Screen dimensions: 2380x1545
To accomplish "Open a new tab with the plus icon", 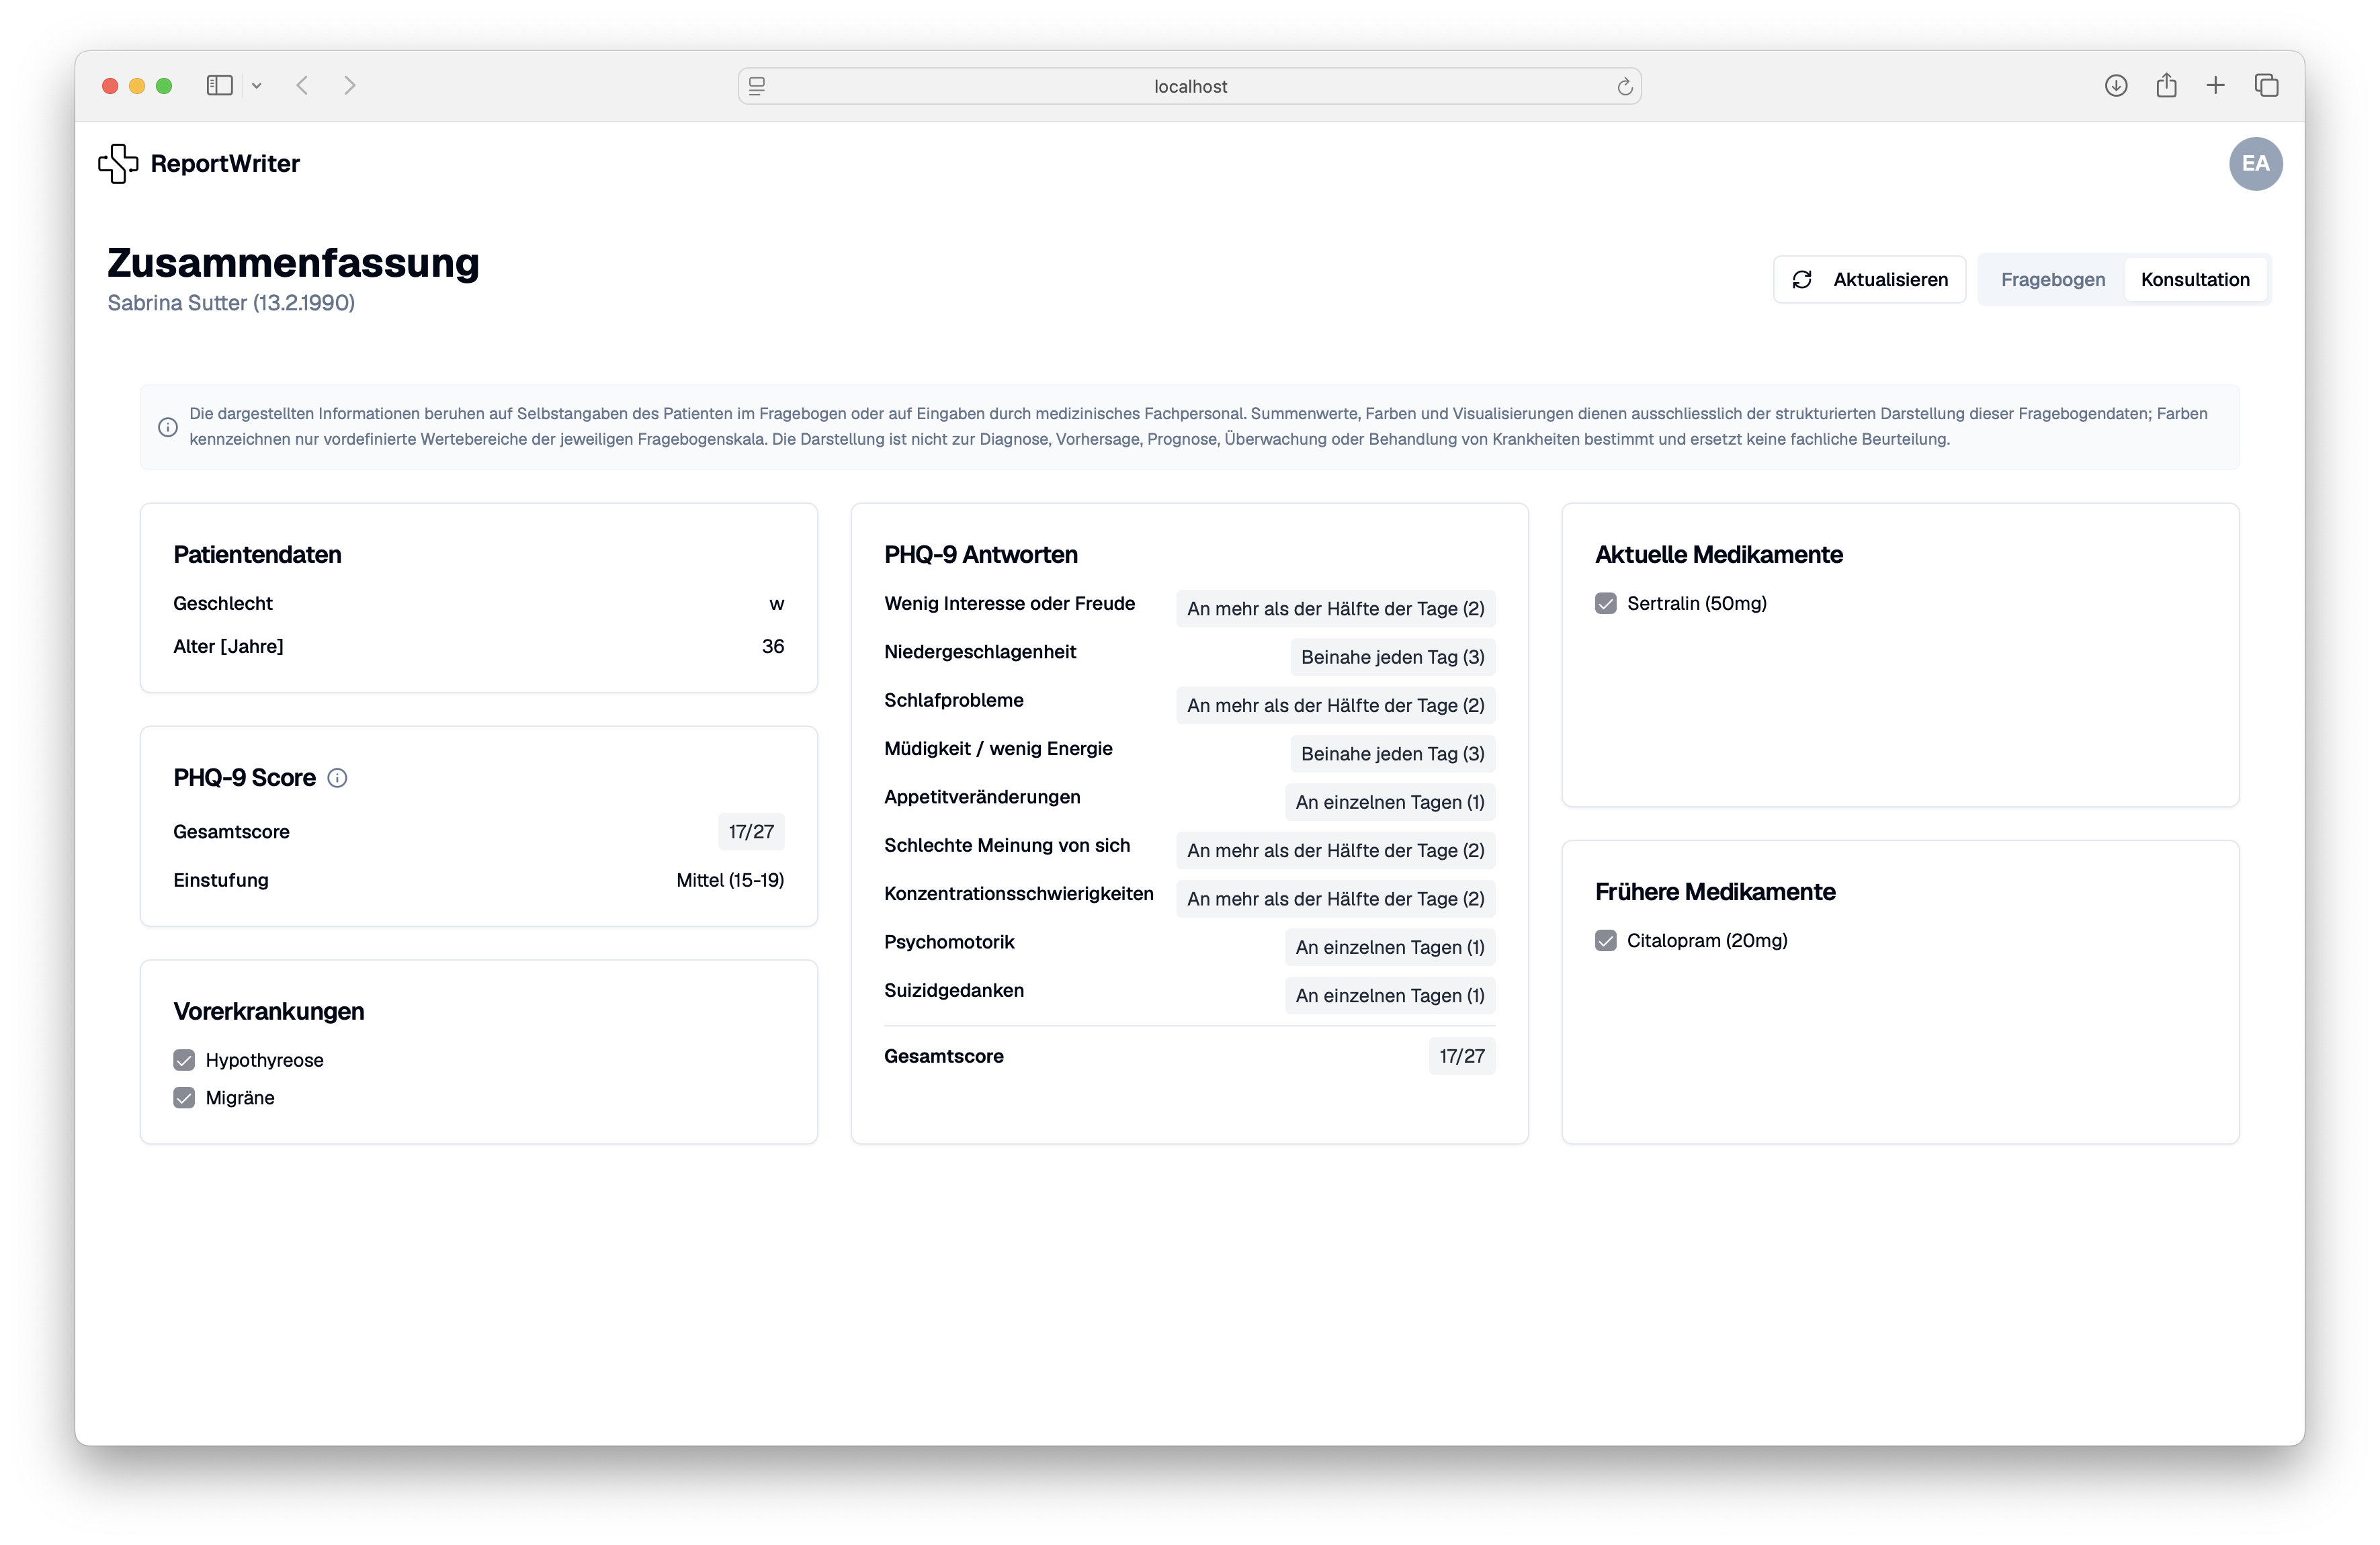I will click(x=2216, y=86).
